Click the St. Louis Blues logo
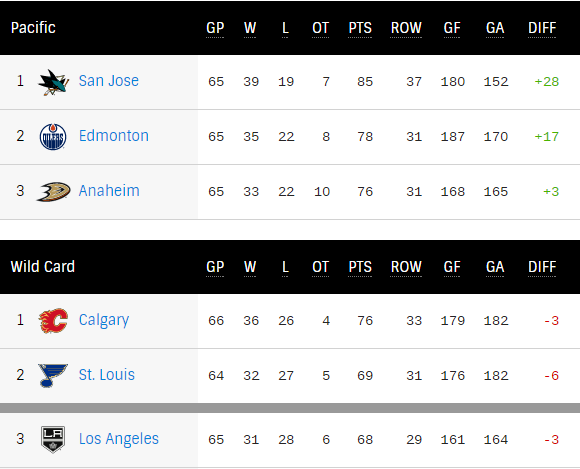The height and width of the screenshot is (469, 580). (x=53, y=375)
